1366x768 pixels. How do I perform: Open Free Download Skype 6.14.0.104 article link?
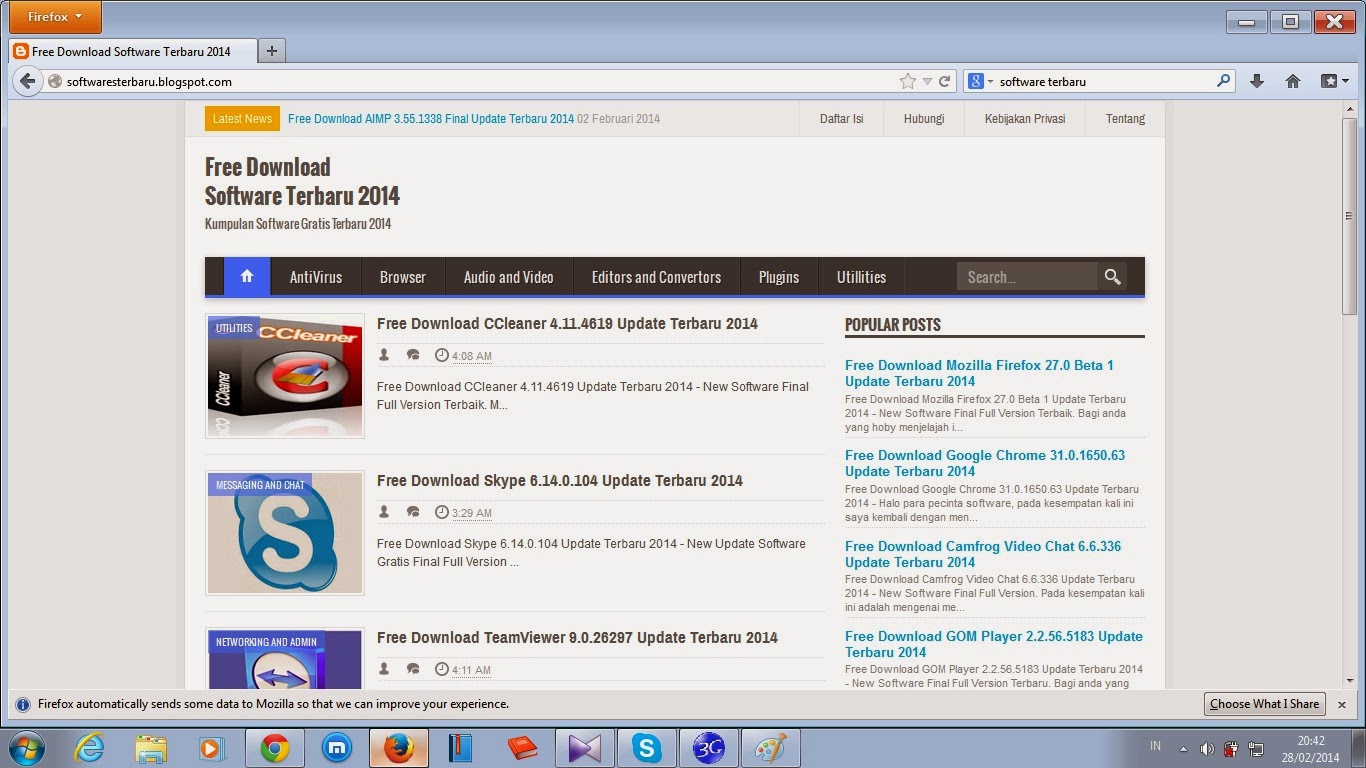tap(559, 480)
